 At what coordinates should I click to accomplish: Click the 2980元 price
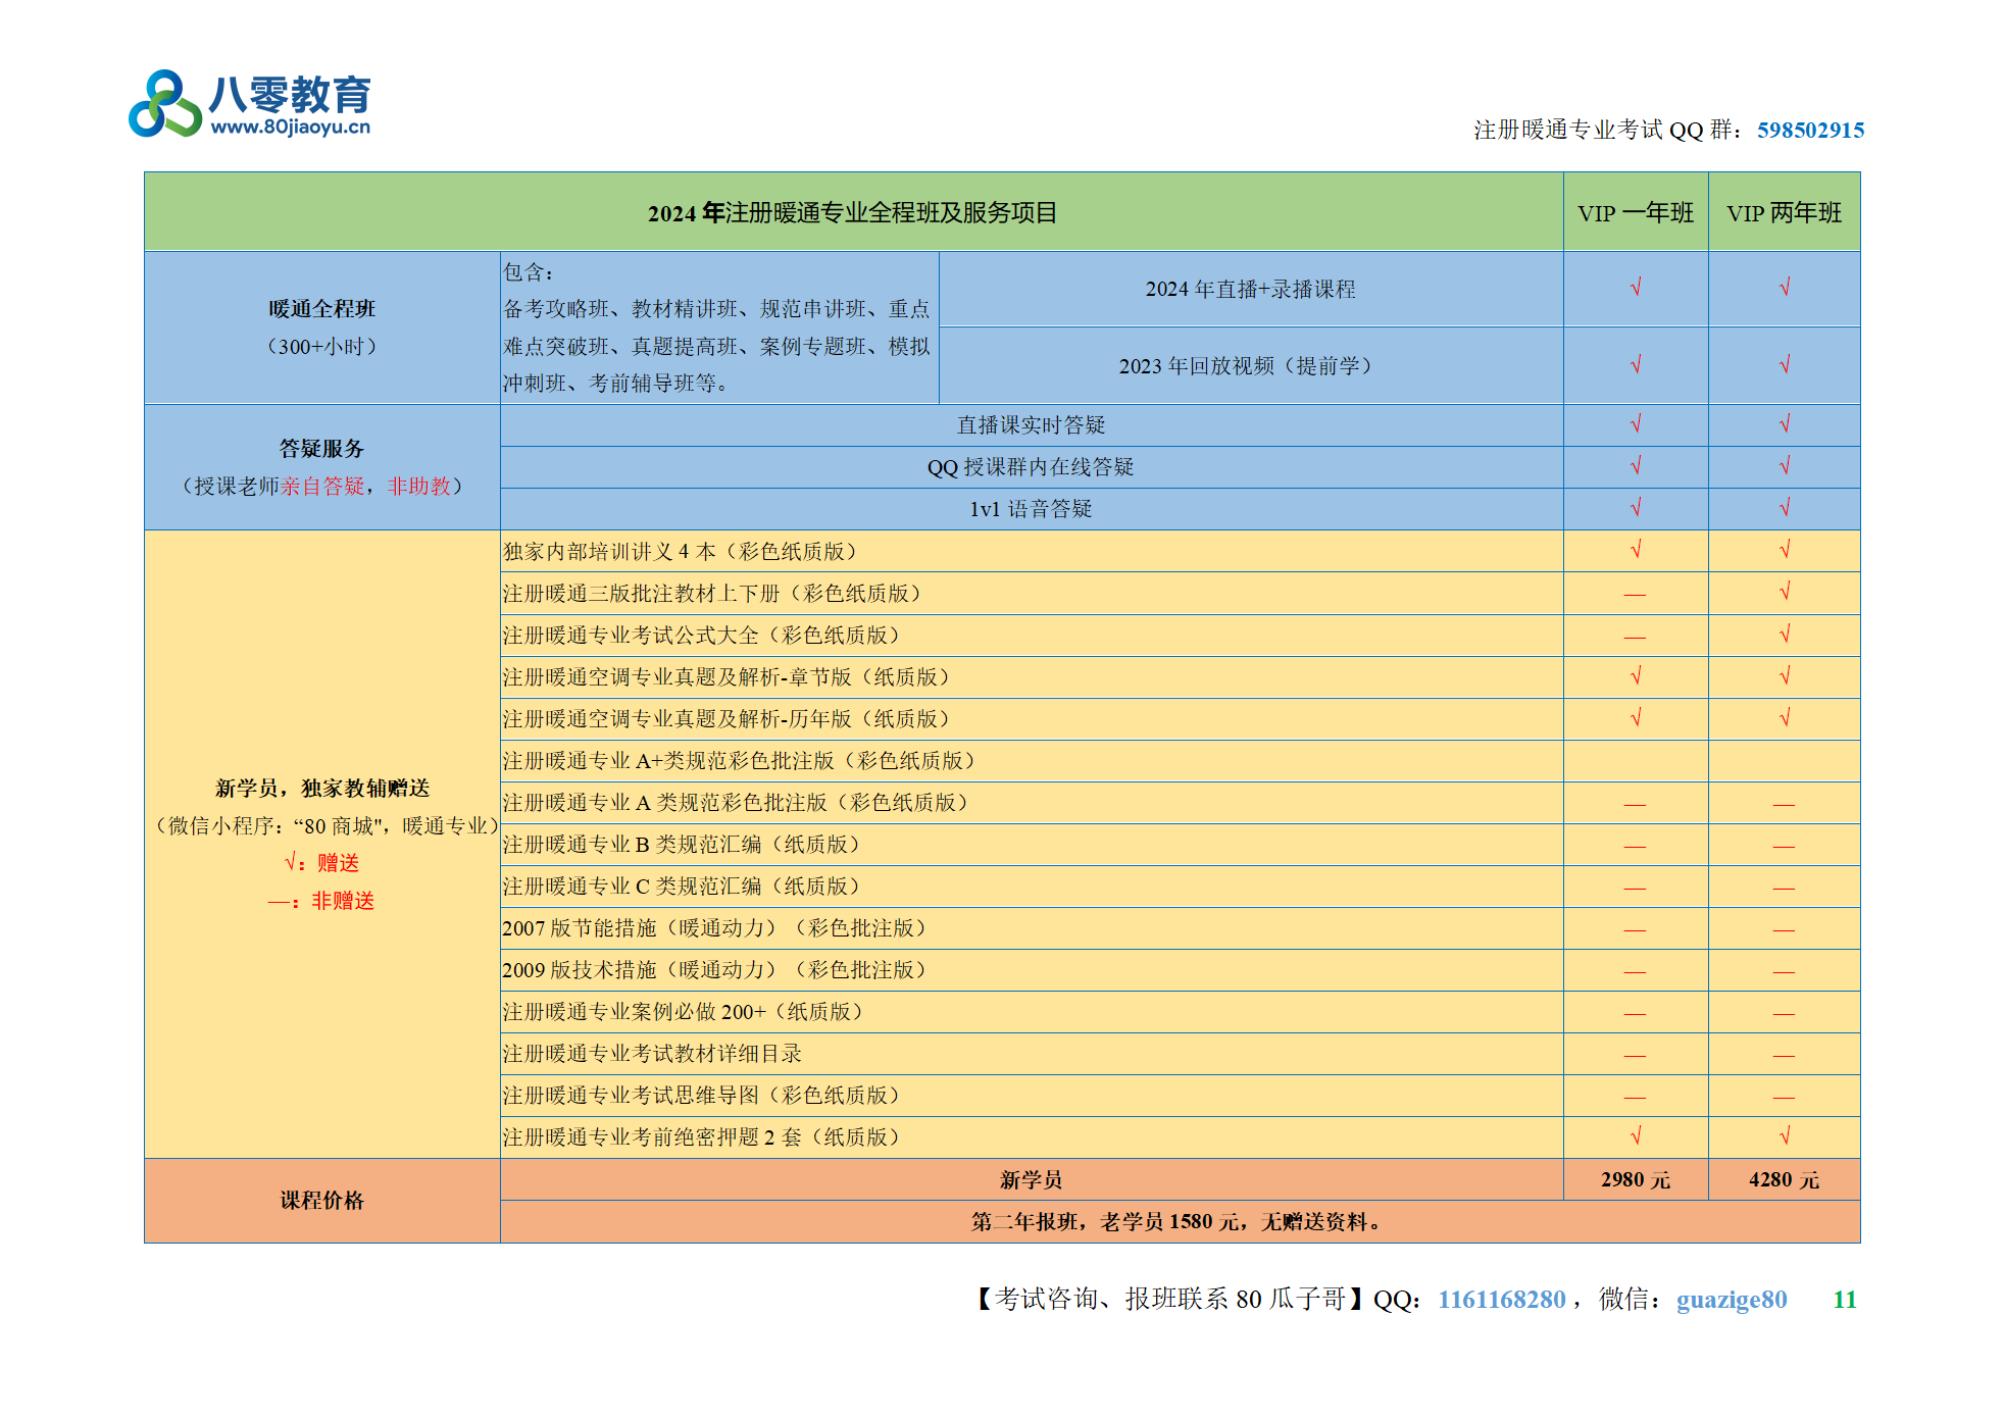tap(1635, 1180)
